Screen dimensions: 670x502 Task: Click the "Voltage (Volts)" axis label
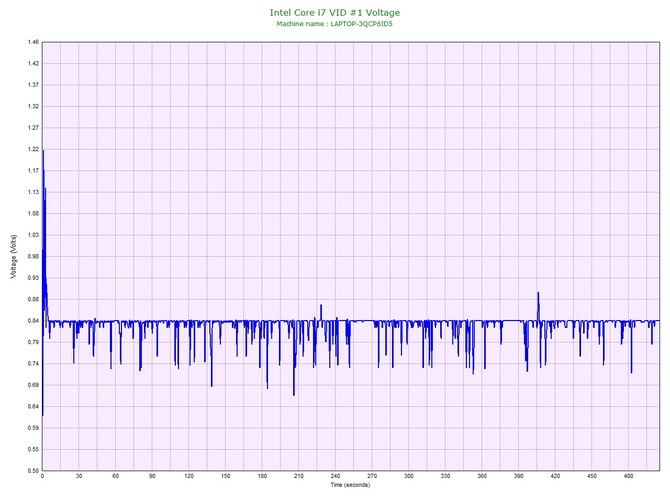point(14,257)
